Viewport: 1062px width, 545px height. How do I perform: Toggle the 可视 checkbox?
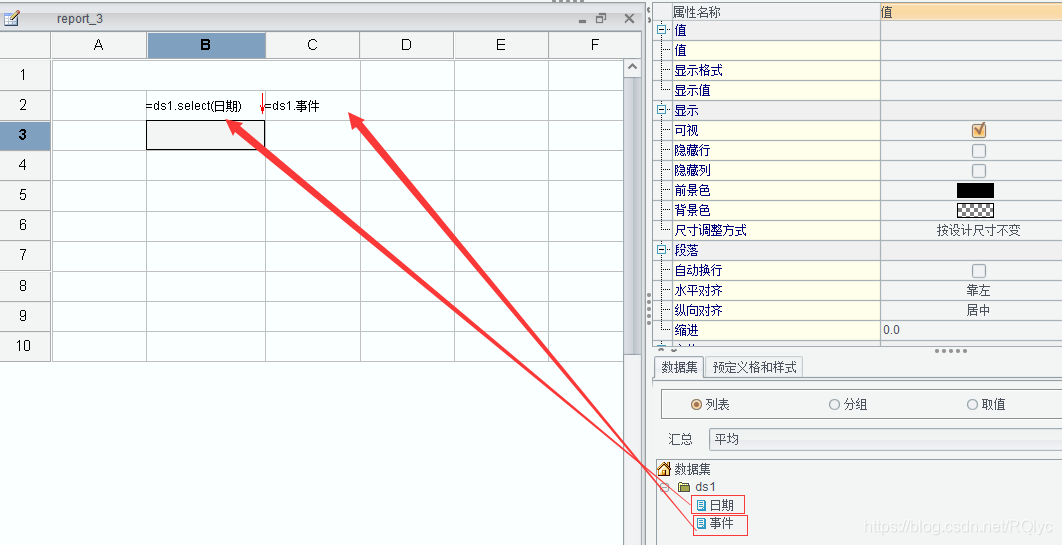[x=979, y=130]
